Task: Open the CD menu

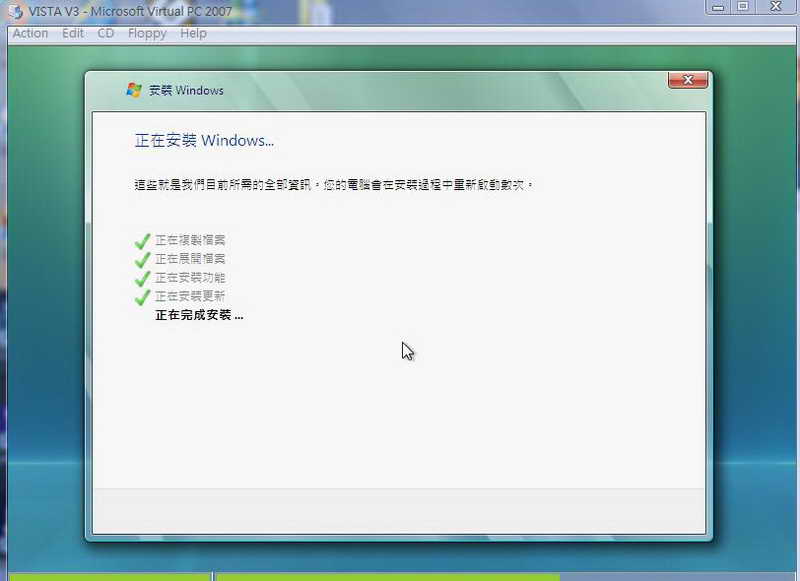Action: [106, 33]
